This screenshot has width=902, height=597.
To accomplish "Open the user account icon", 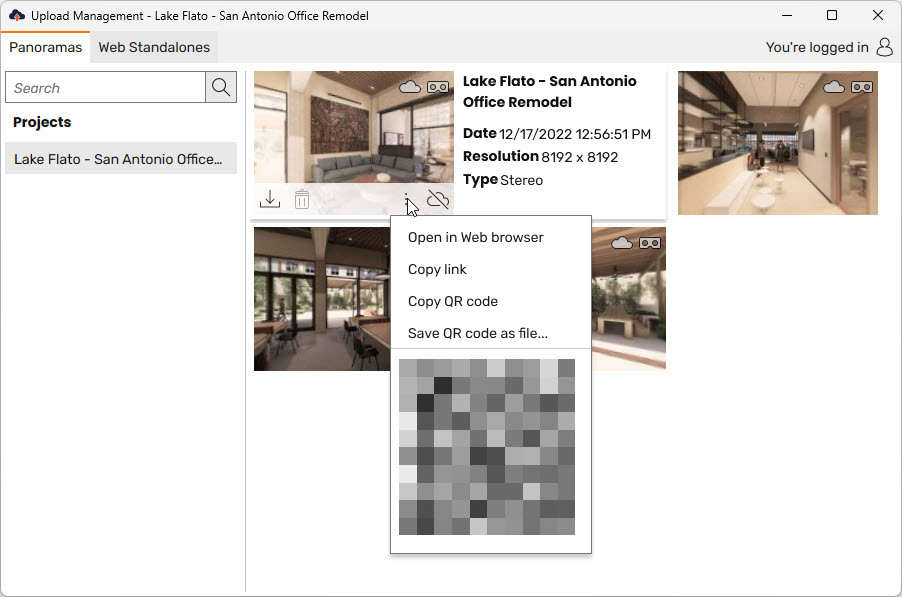I will click(x=885, y=47).
